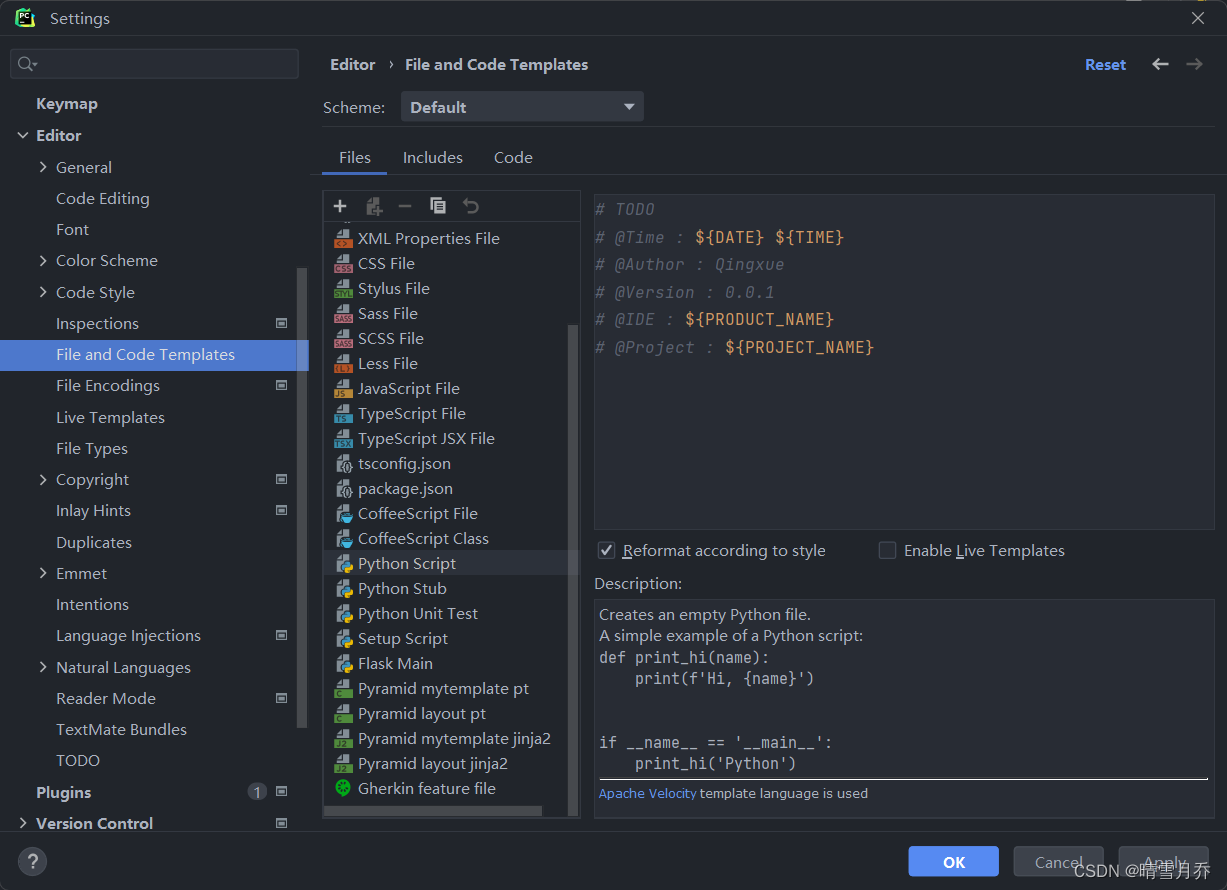
Task: Click the Cancel button
Action: [1059, 862]
